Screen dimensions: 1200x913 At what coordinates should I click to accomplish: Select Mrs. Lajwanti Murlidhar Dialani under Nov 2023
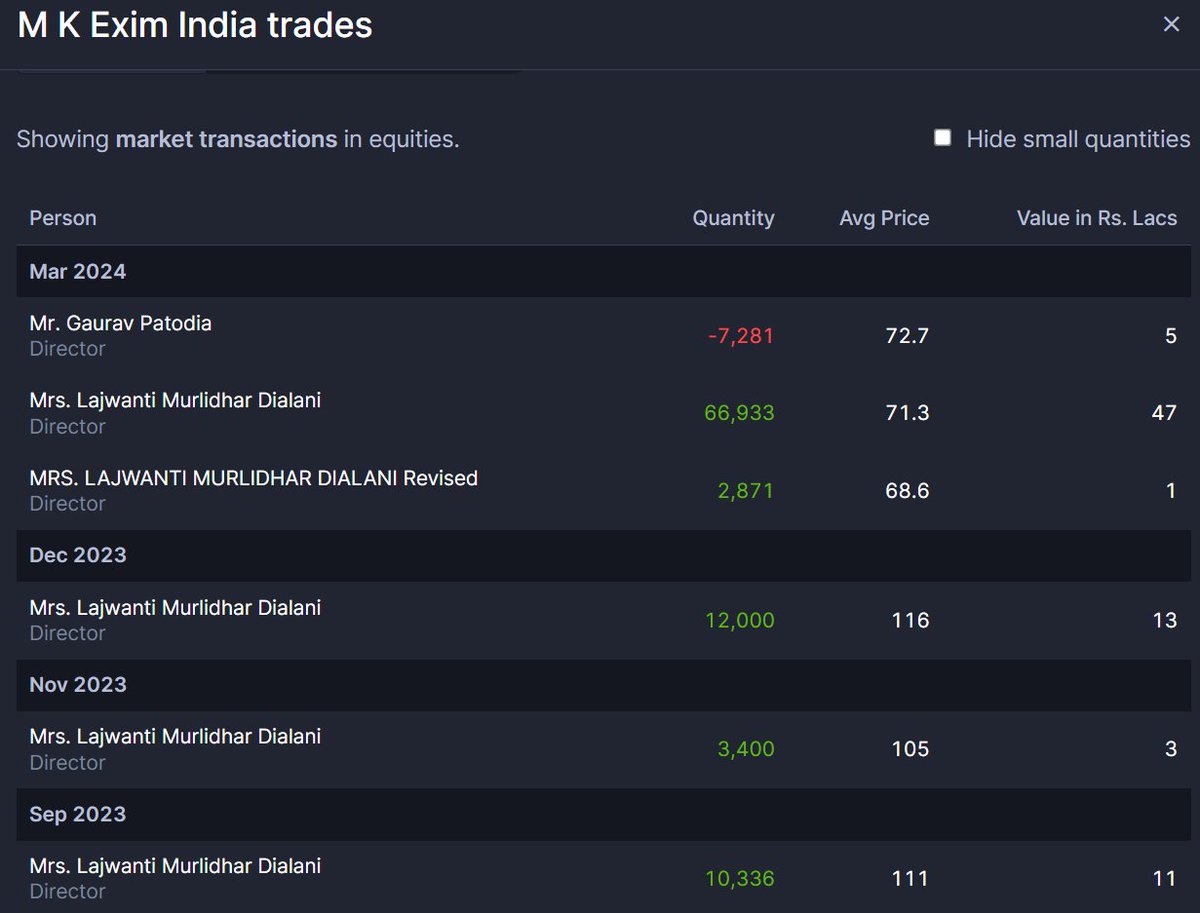click(175, 736)
